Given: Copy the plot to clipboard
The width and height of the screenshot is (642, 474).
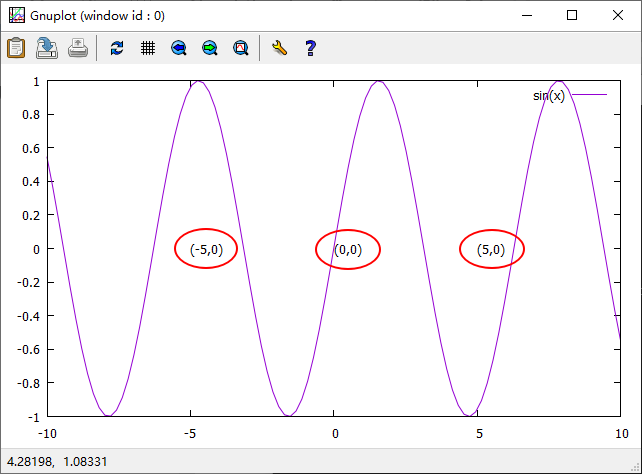Looking at the screenshot, I should [x=16, y=48].
